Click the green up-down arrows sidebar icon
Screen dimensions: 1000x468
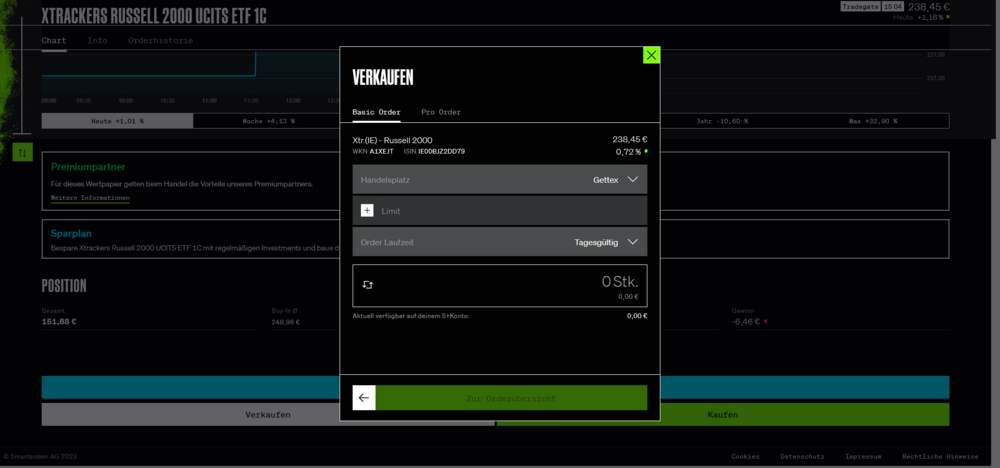pyautogui.click(x=22, y=152)
